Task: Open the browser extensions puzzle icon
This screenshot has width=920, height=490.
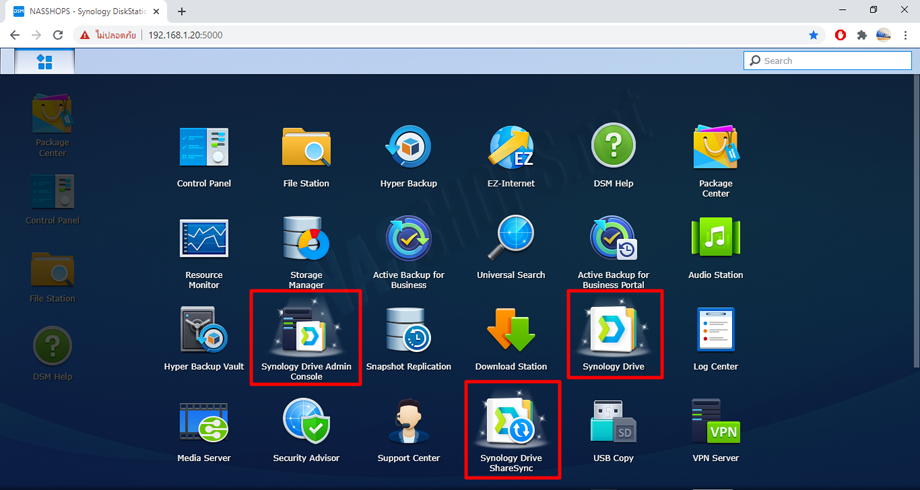Action: coord(862,35)
